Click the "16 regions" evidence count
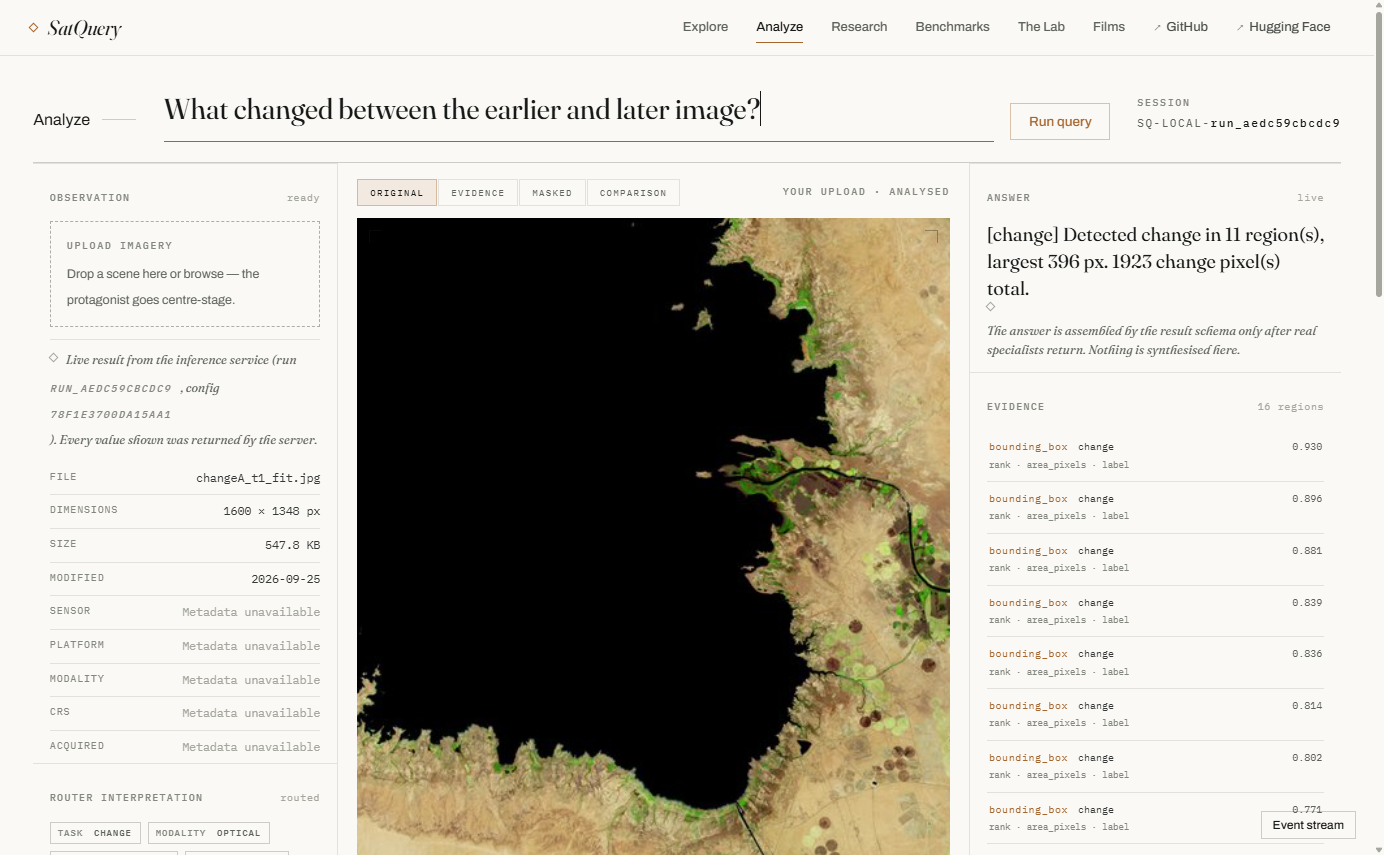The image size is (1384, 855). pyautogui.click(x=1290, y=407)
